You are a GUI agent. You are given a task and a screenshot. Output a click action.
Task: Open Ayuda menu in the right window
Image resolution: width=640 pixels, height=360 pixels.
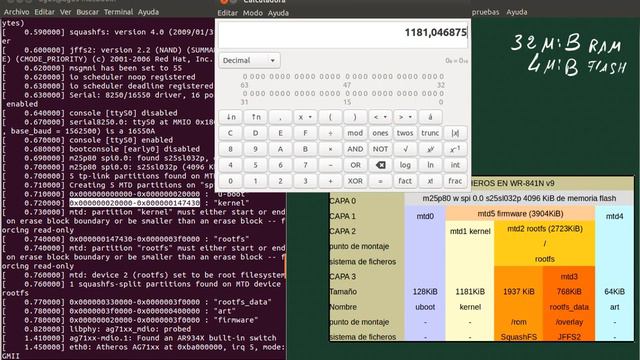tap(517, 12)
